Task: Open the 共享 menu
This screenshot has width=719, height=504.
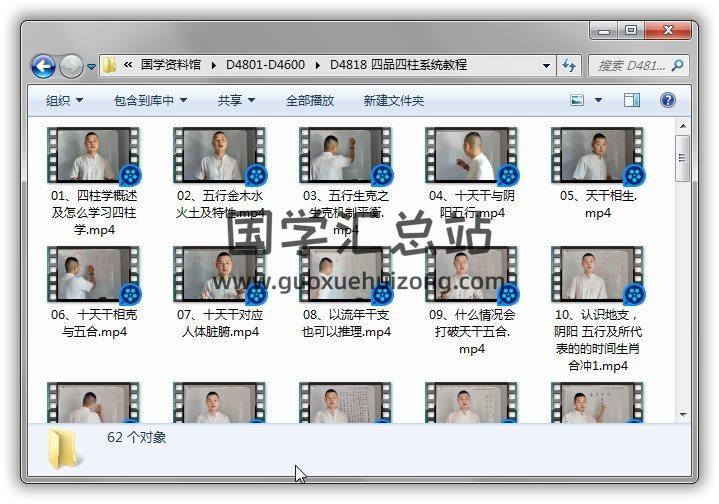Action: click(x=236, y=100)
